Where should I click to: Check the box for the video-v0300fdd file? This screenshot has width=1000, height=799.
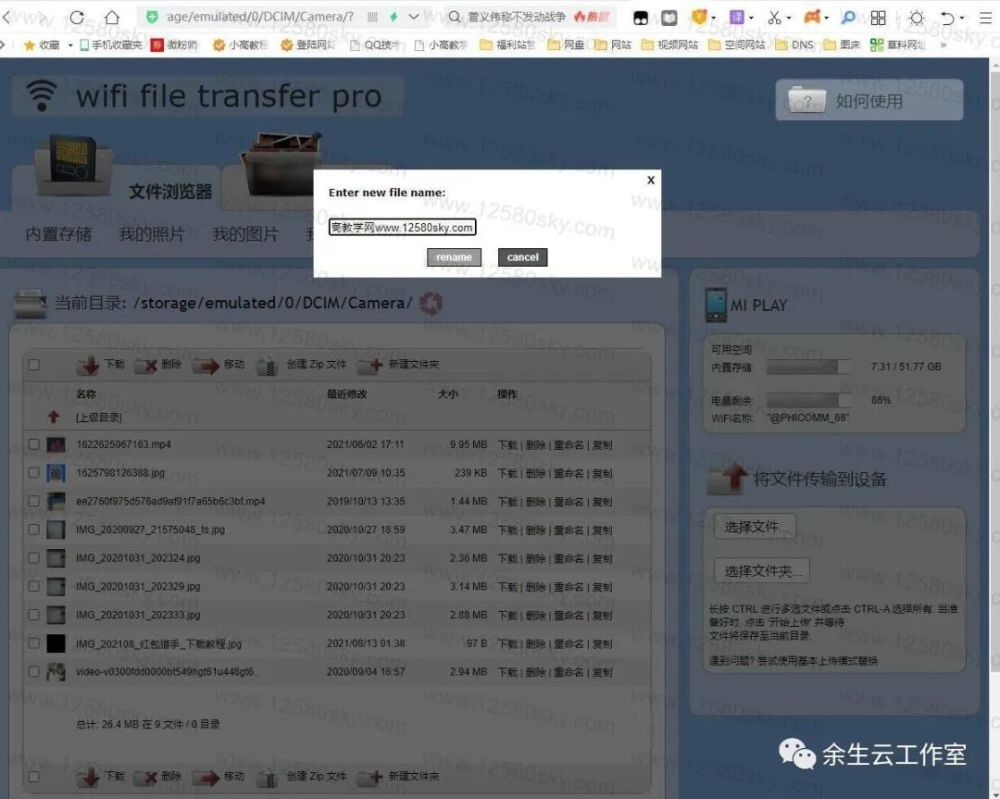tap(34, 671)
